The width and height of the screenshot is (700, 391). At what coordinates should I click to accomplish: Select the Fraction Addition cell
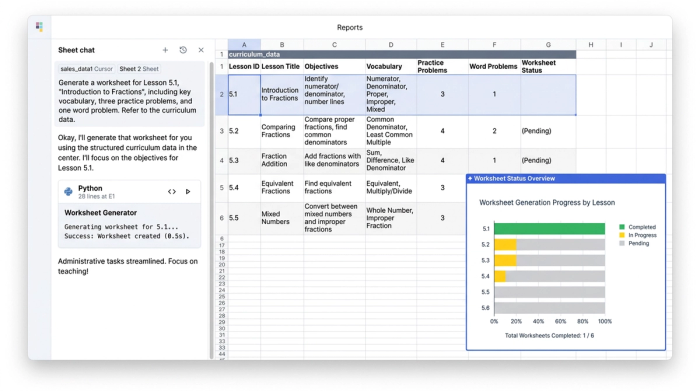pos(282,160)
